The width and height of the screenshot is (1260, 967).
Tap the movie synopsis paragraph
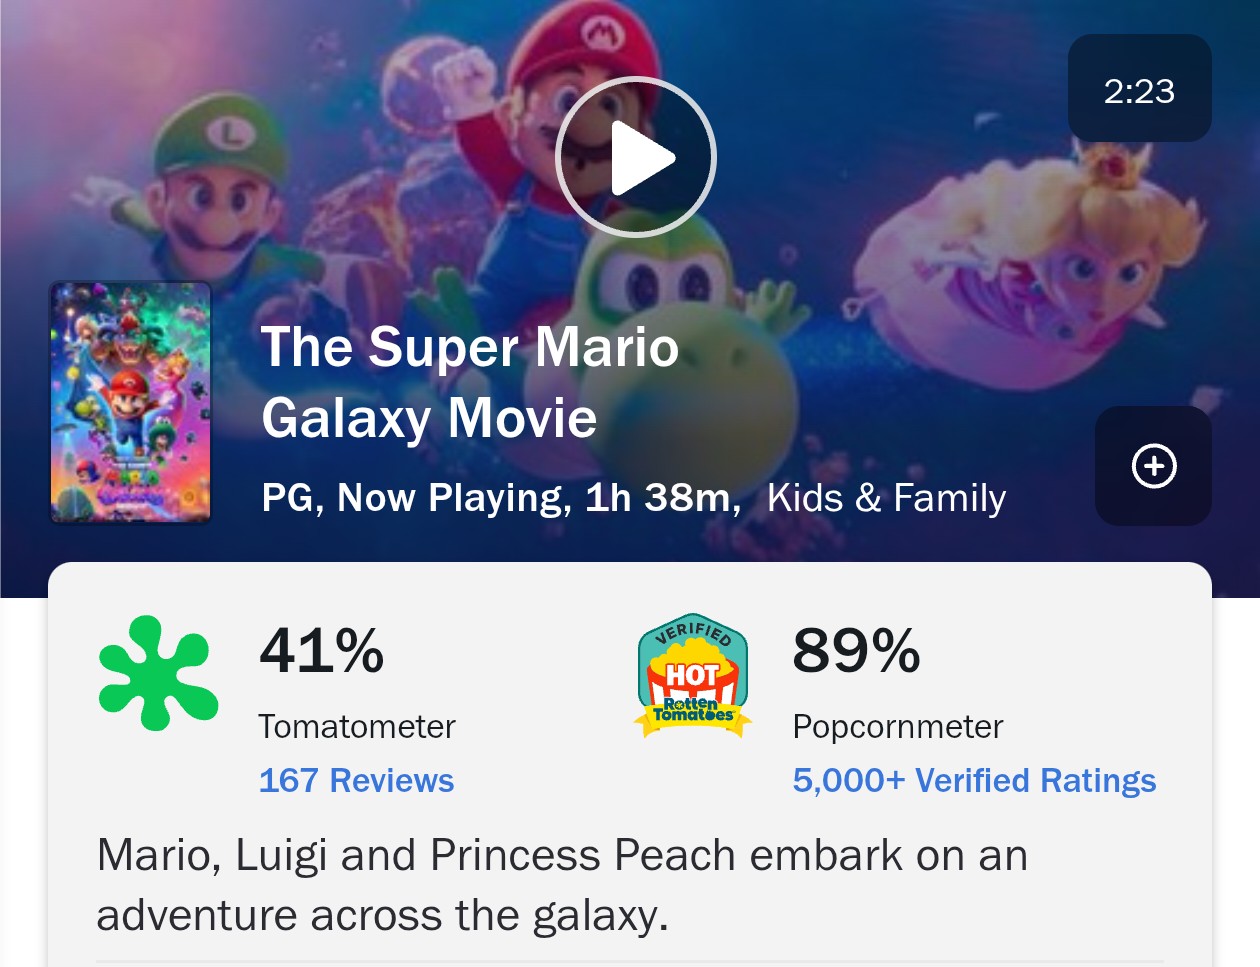click(x=562, y=885)
